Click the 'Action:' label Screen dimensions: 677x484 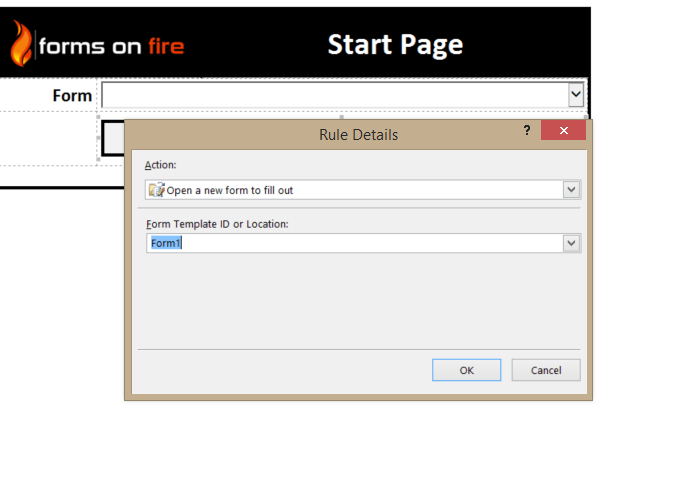coord(160,165)
